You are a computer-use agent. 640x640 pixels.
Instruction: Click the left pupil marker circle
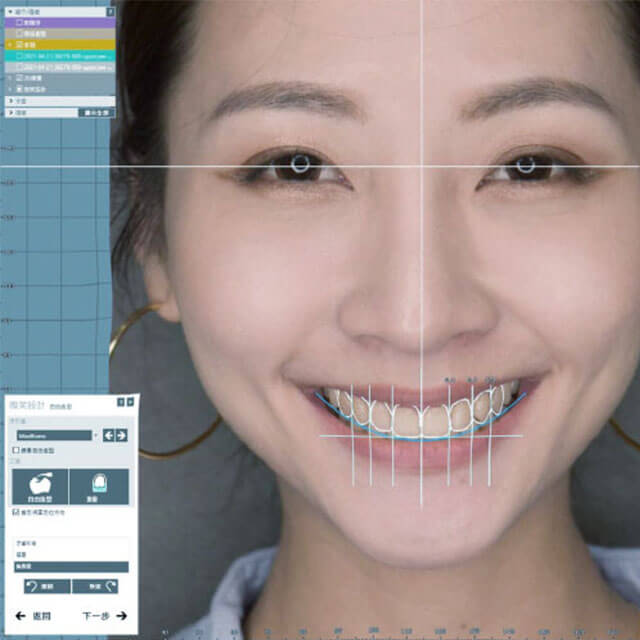point(298,162)
